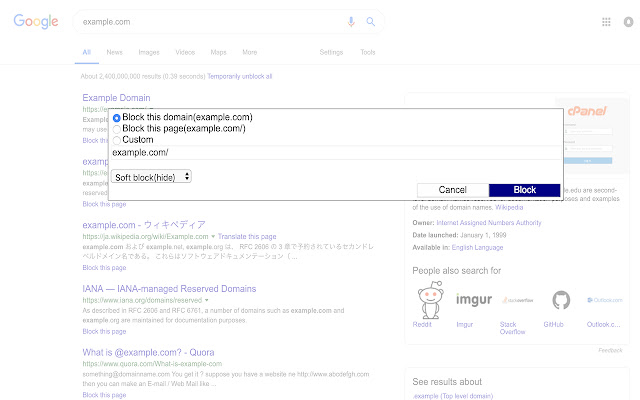This screenshot has height=400, width=640.
Task: Open the Reddit alien icon
Action: 430,300
